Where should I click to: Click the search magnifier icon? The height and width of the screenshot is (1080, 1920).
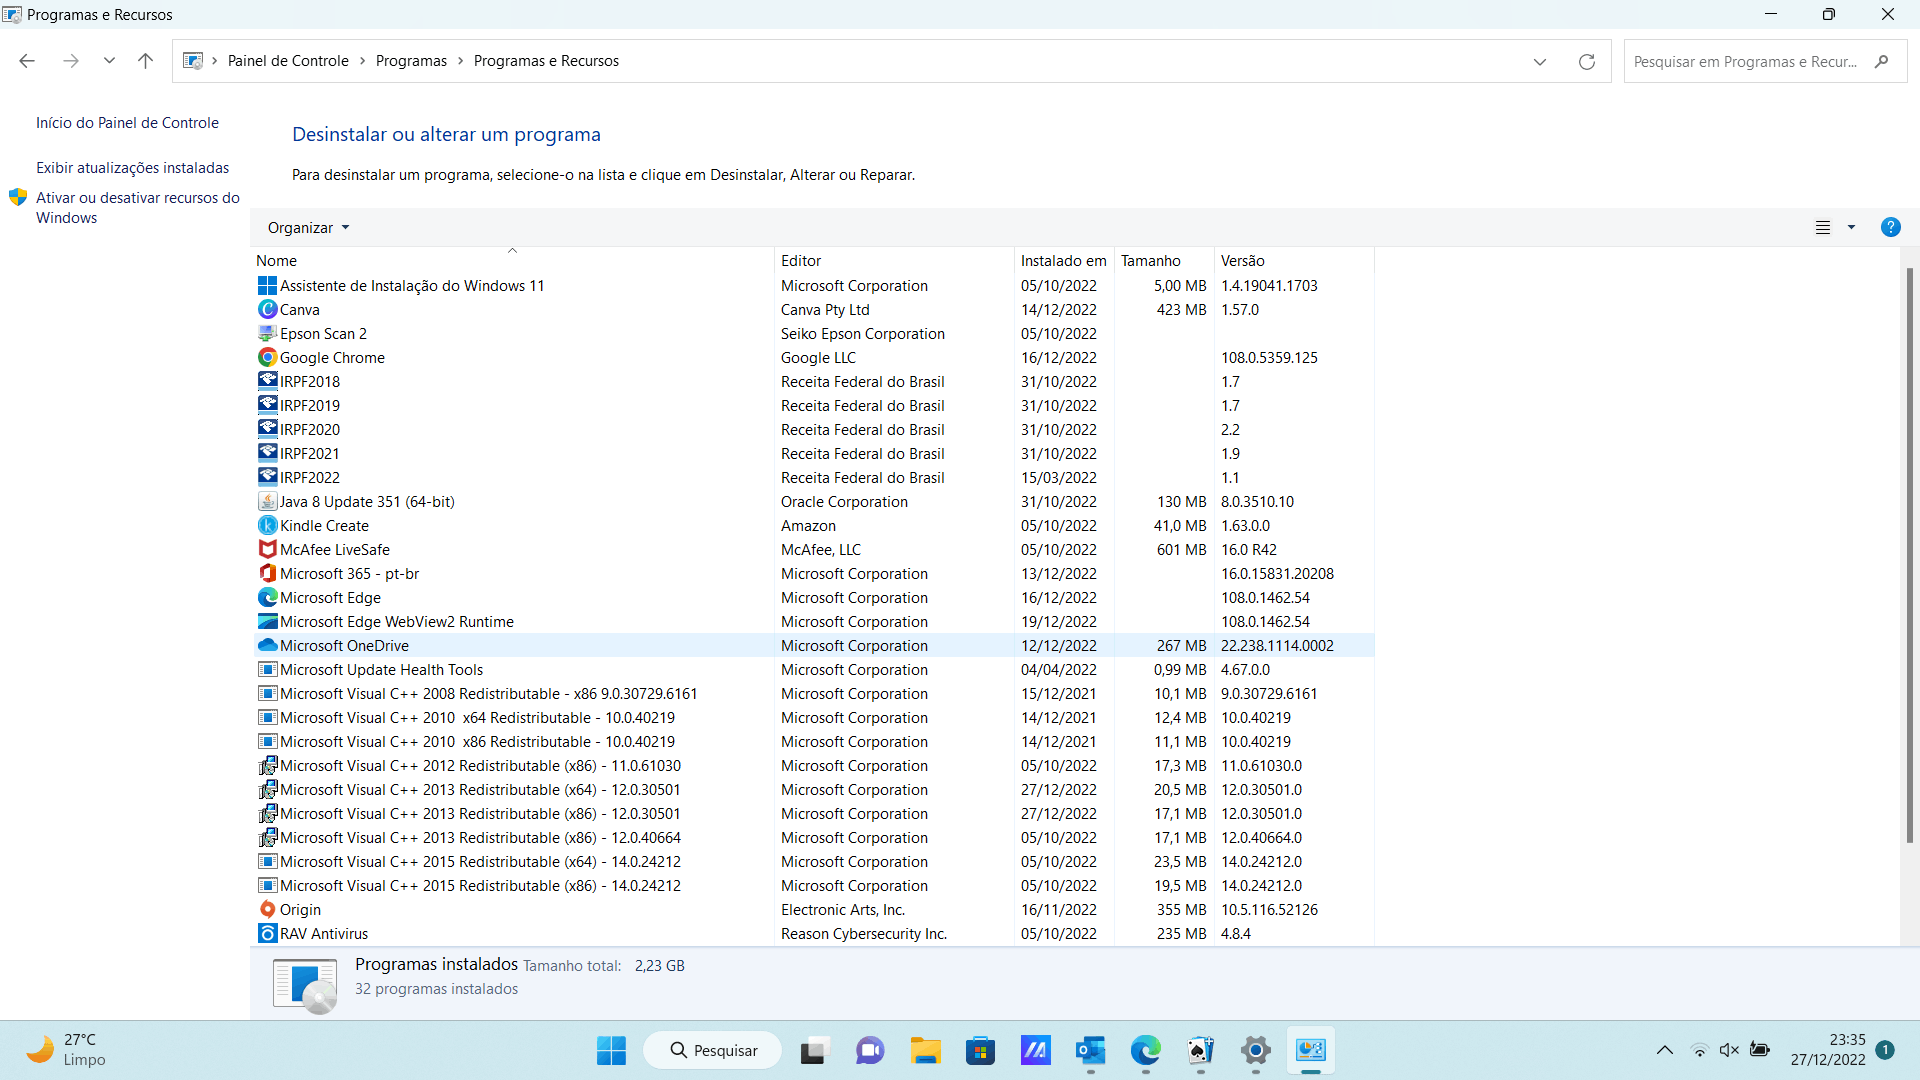(x=1881, y=62)
